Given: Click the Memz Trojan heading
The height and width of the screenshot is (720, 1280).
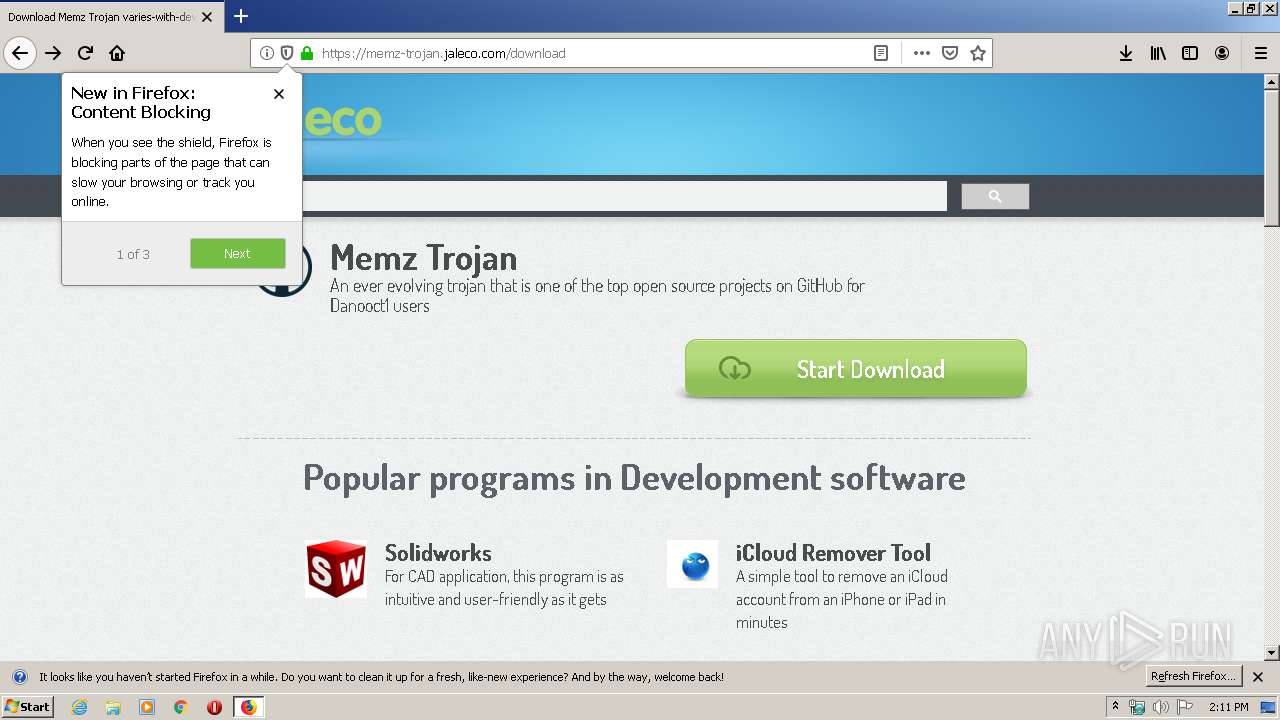Looking at the screenshot, I should tap(423, 258).
